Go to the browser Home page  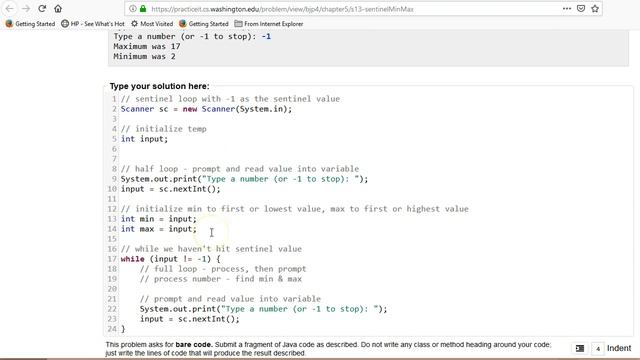58,9
